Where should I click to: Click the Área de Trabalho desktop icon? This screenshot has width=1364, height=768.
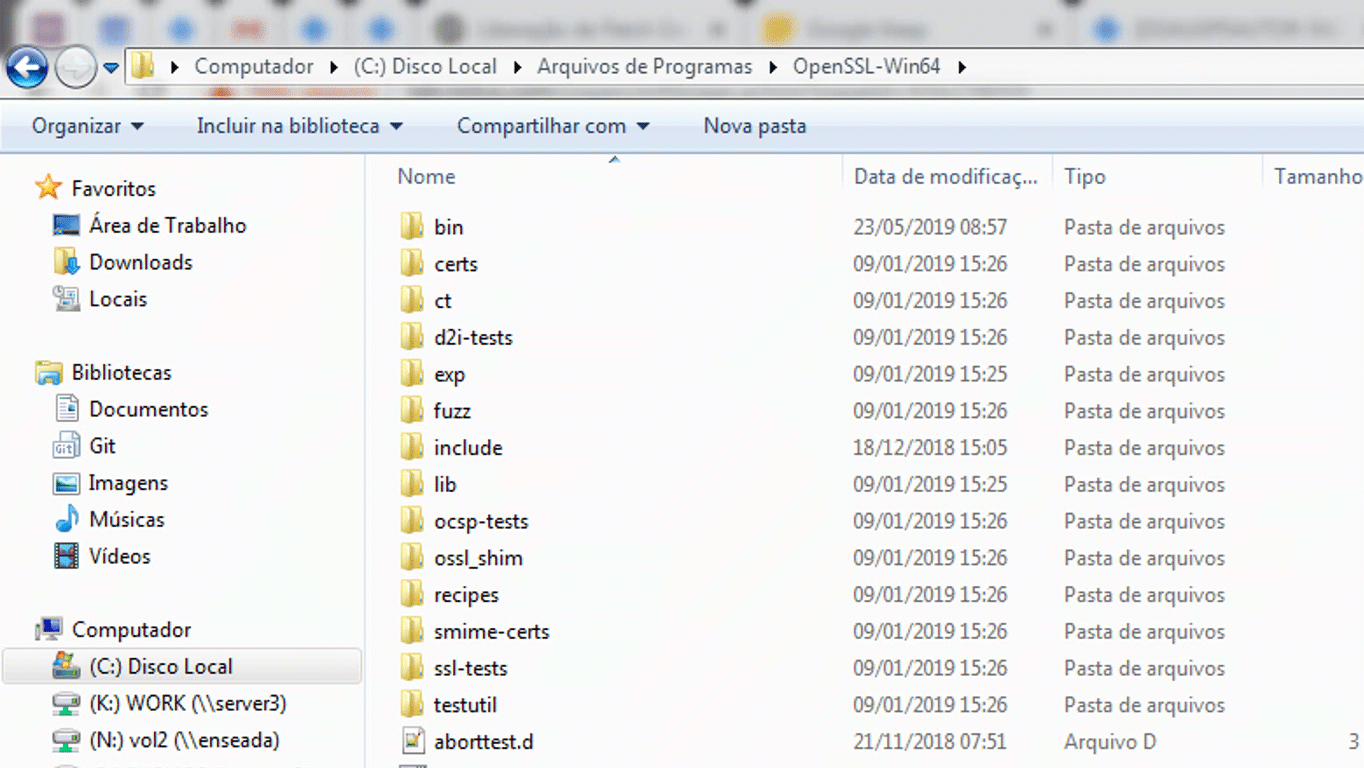point(66,225)
